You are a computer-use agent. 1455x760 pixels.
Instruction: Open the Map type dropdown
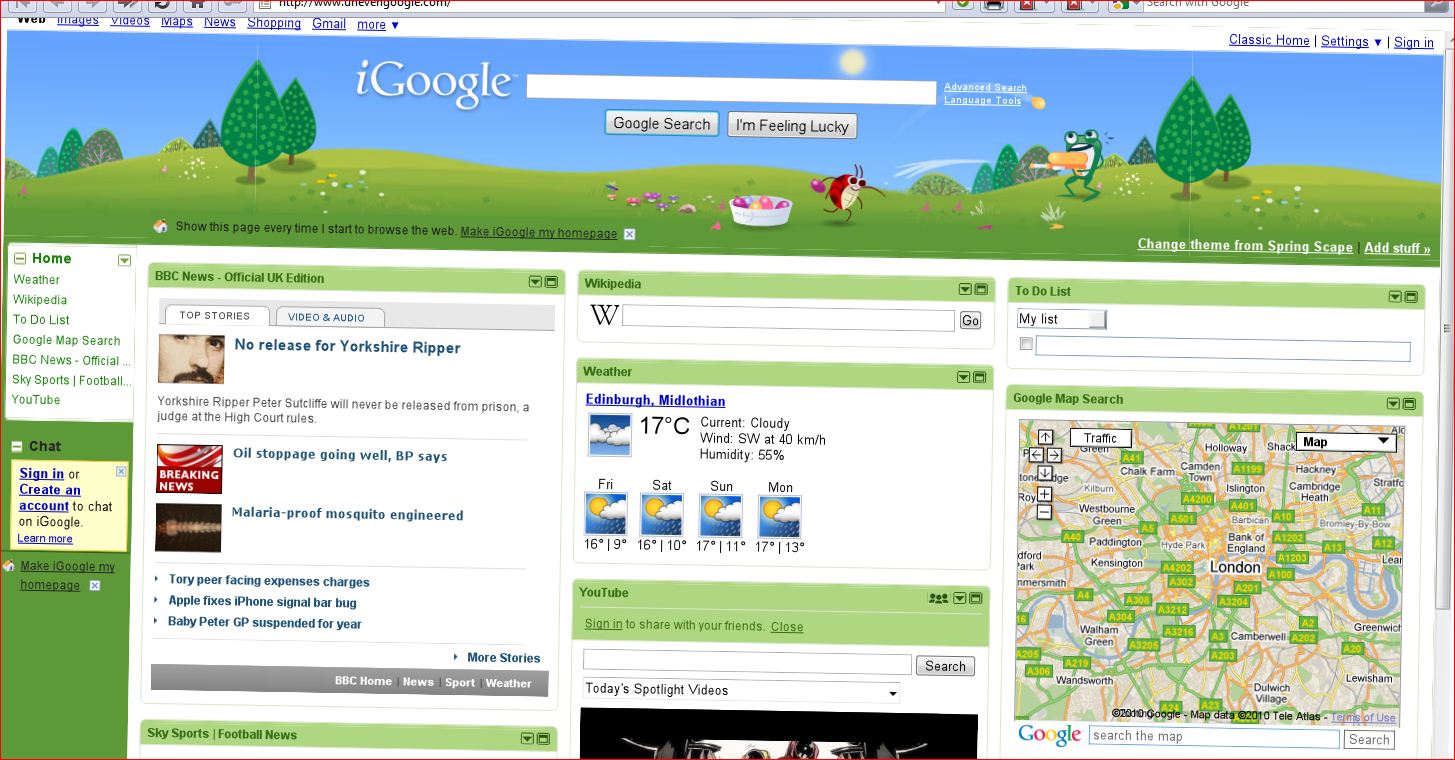click(1346, 442)
